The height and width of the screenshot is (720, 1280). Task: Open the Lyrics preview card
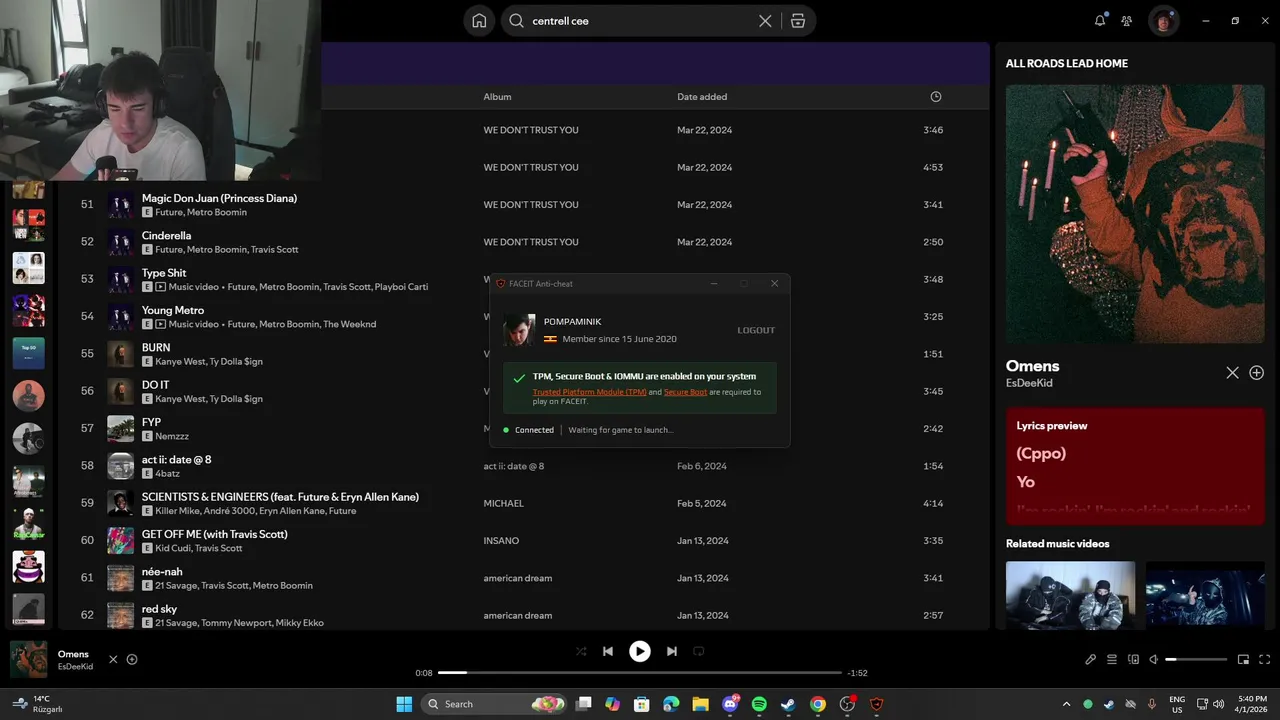1135,466
